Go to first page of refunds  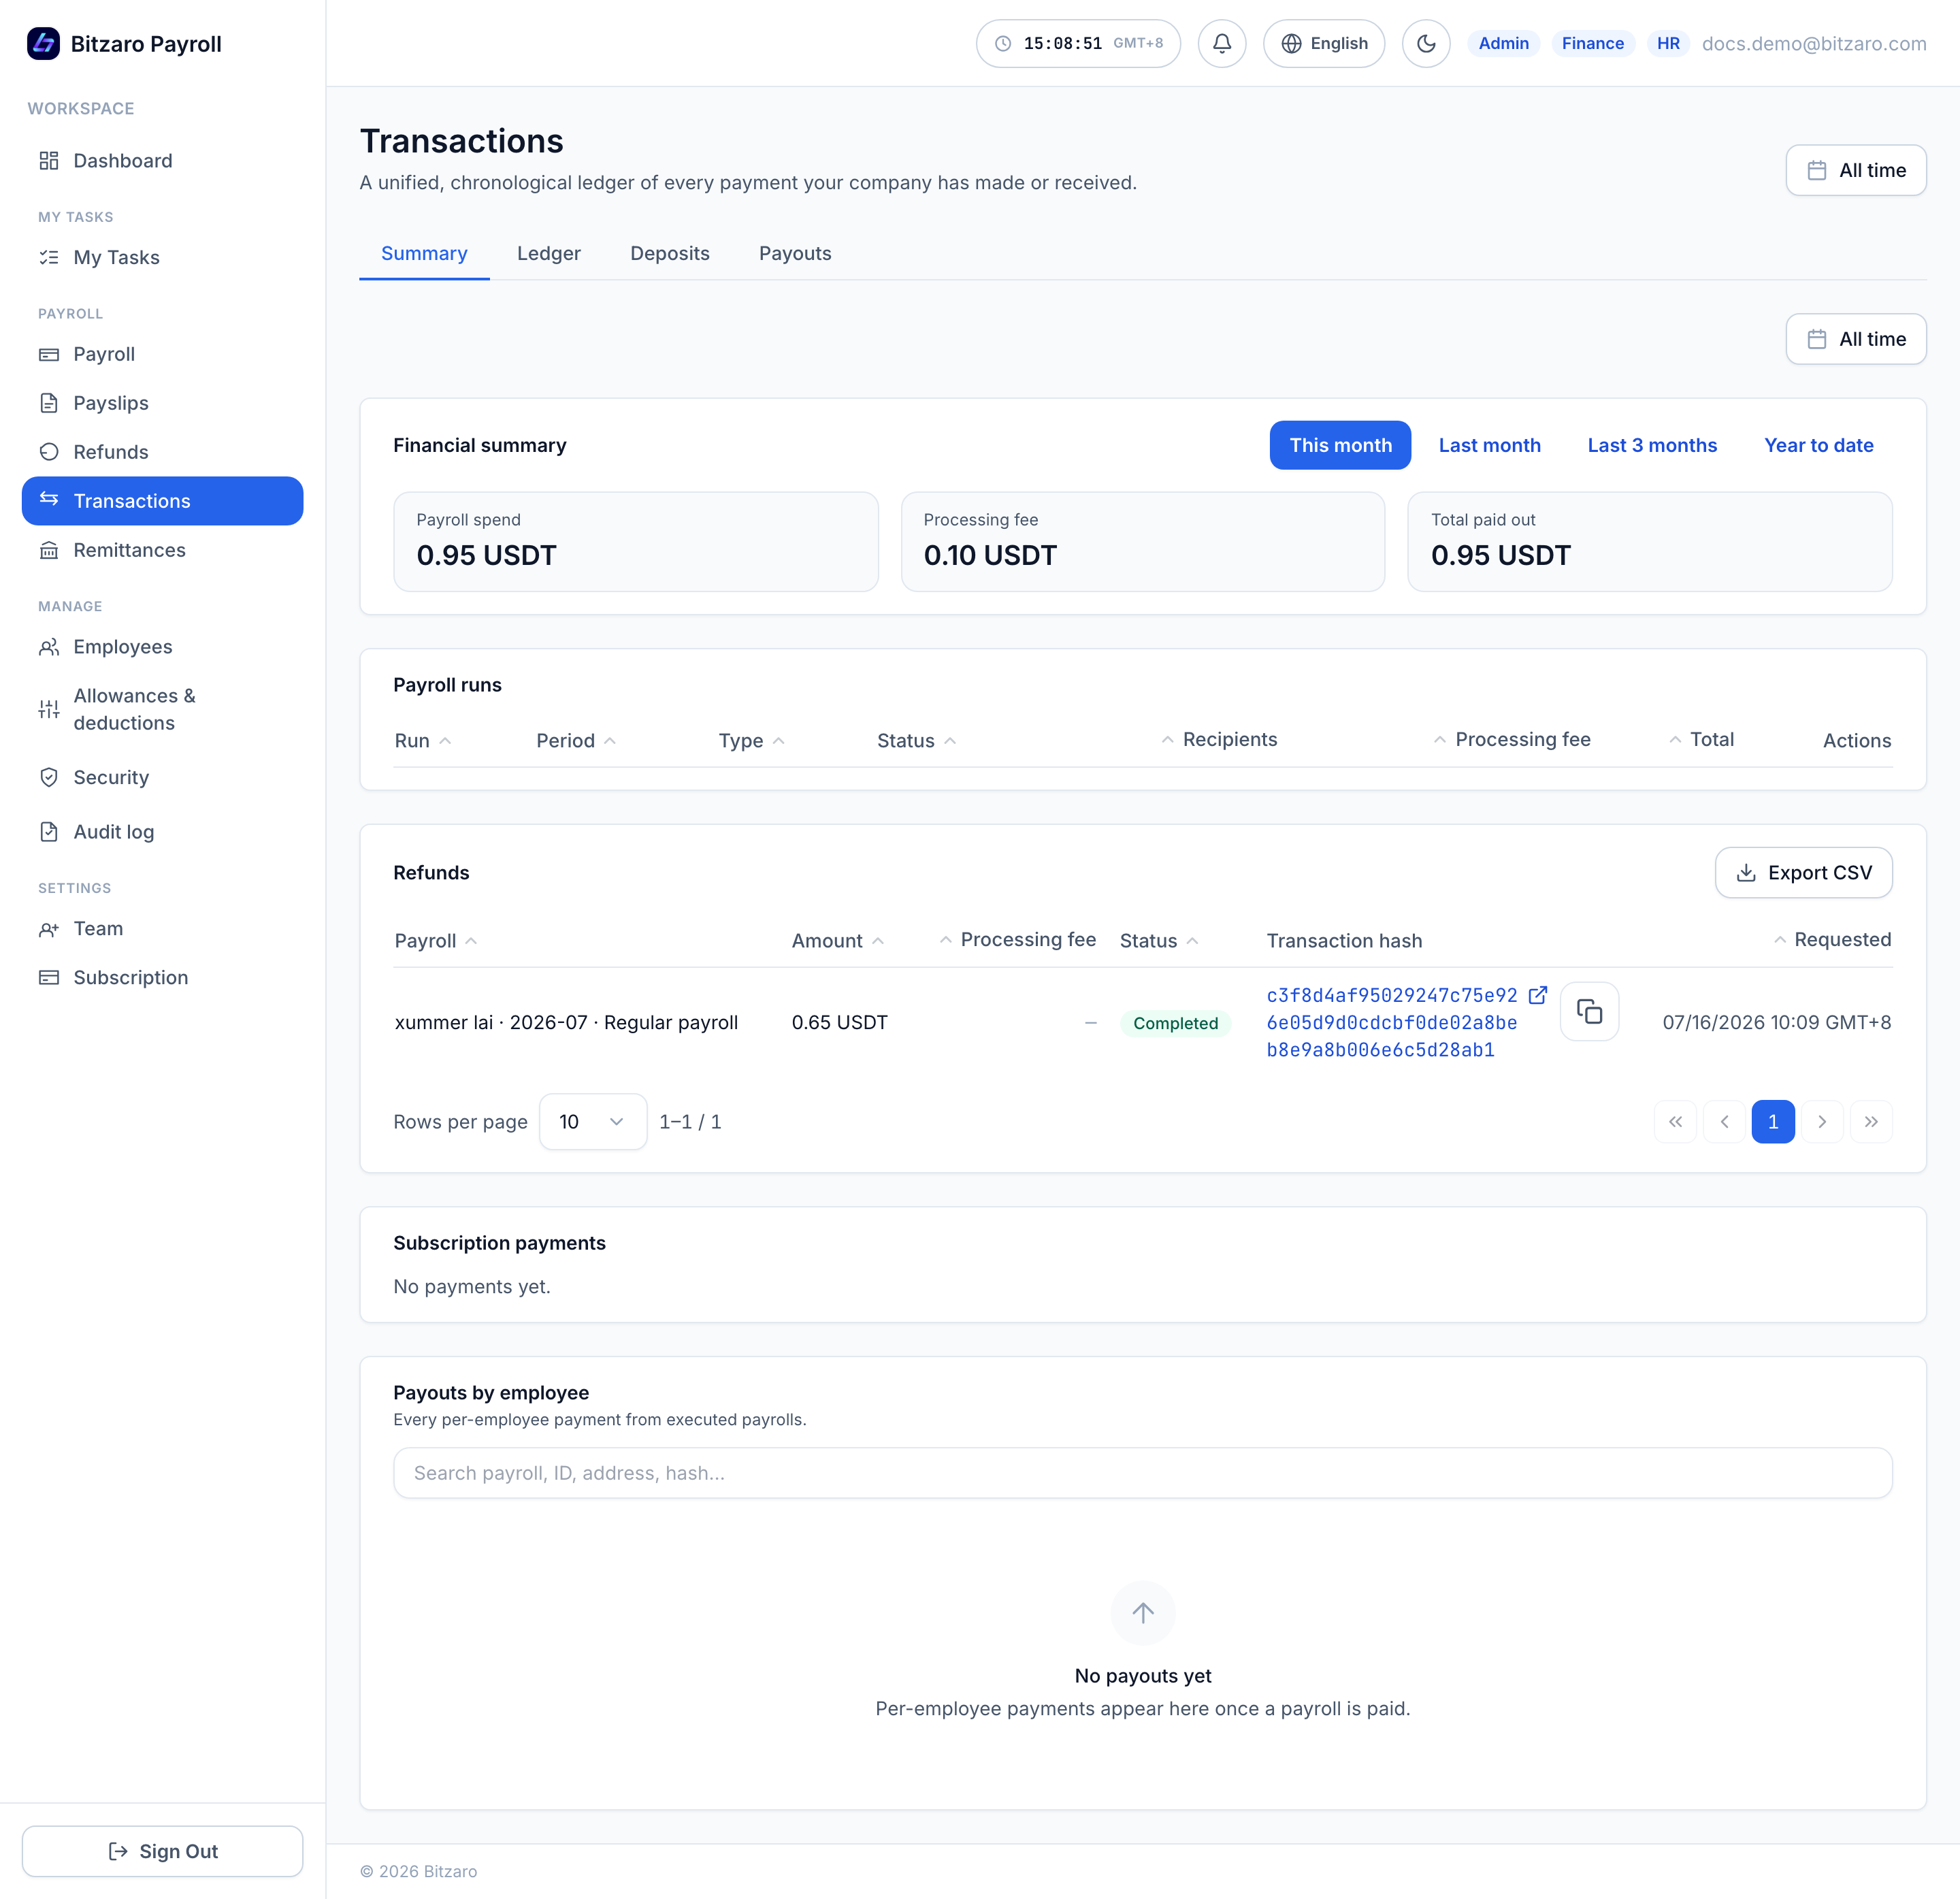coord(1675,1122)
